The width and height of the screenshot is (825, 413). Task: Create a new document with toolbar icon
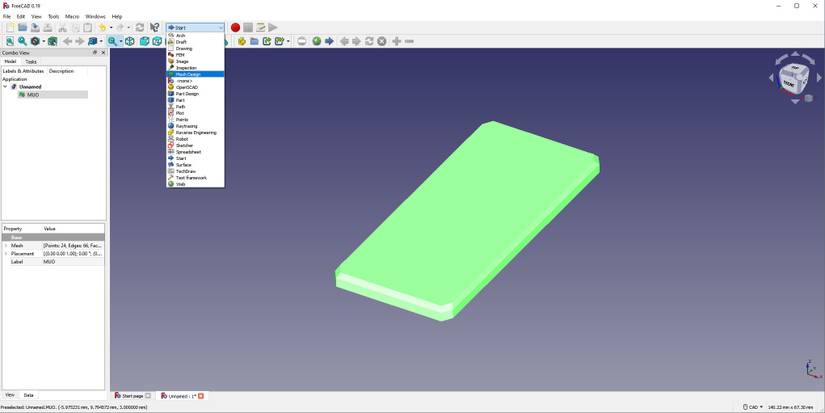click(9, 27)
